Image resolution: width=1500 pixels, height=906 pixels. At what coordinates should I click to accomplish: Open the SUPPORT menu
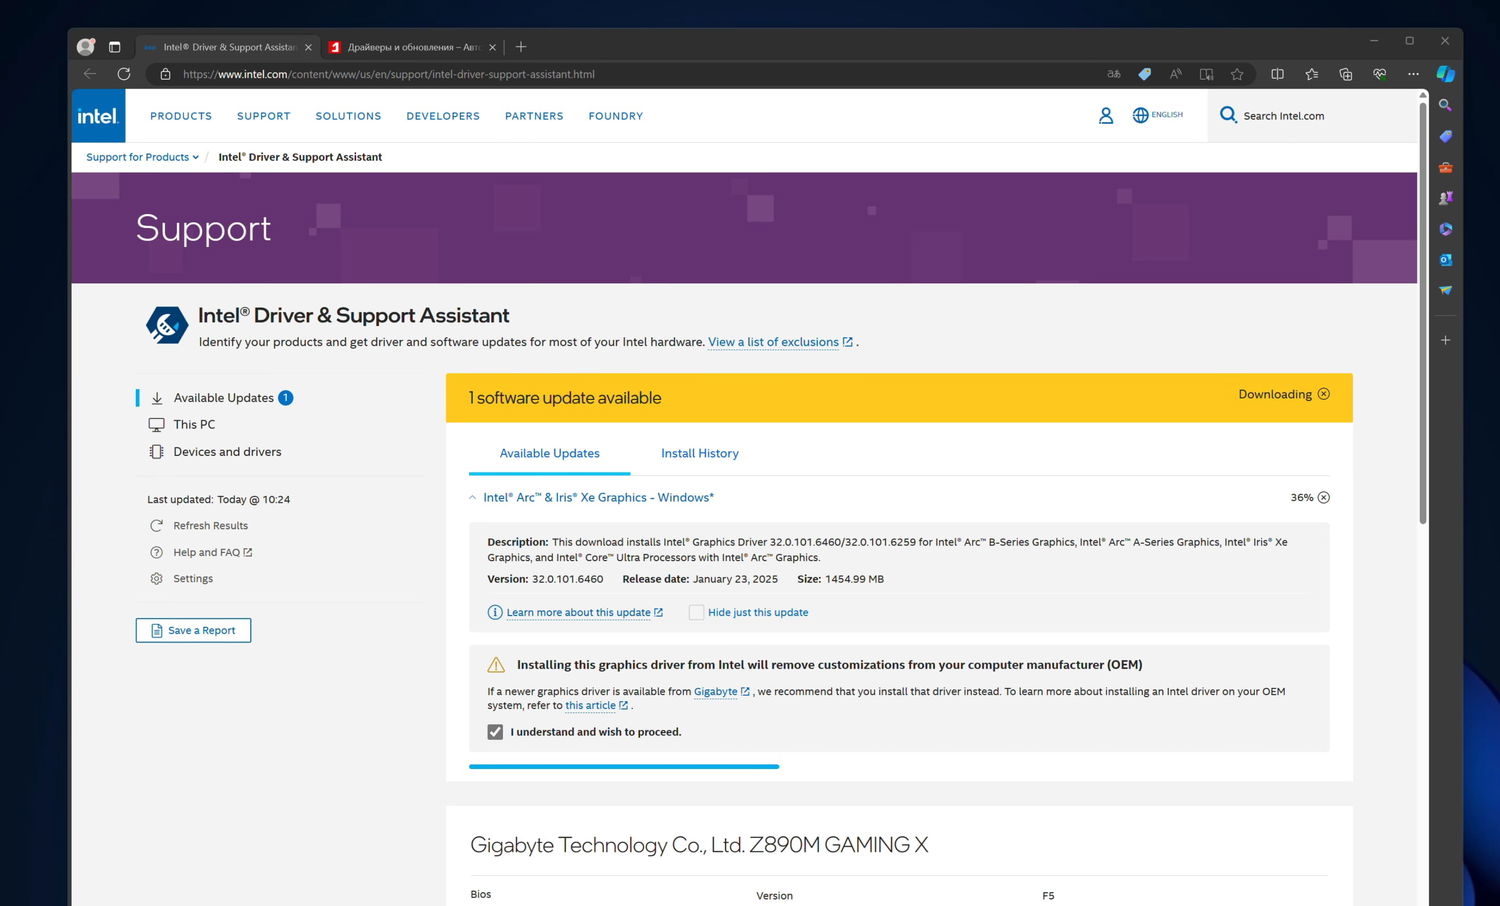264,116
